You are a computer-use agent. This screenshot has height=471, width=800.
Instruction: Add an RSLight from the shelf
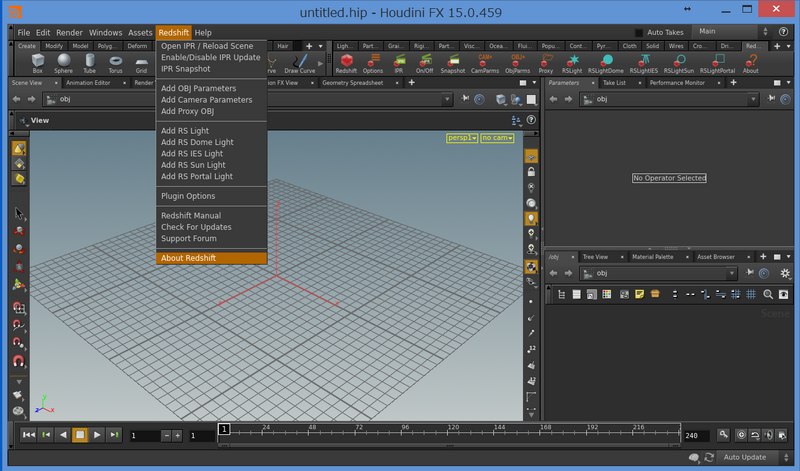(572, 63)
